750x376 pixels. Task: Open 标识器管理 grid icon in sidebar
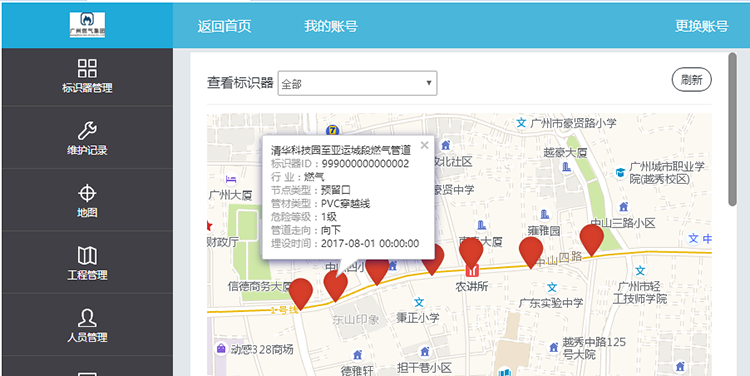pyautogui.click(x=87, y=68)
